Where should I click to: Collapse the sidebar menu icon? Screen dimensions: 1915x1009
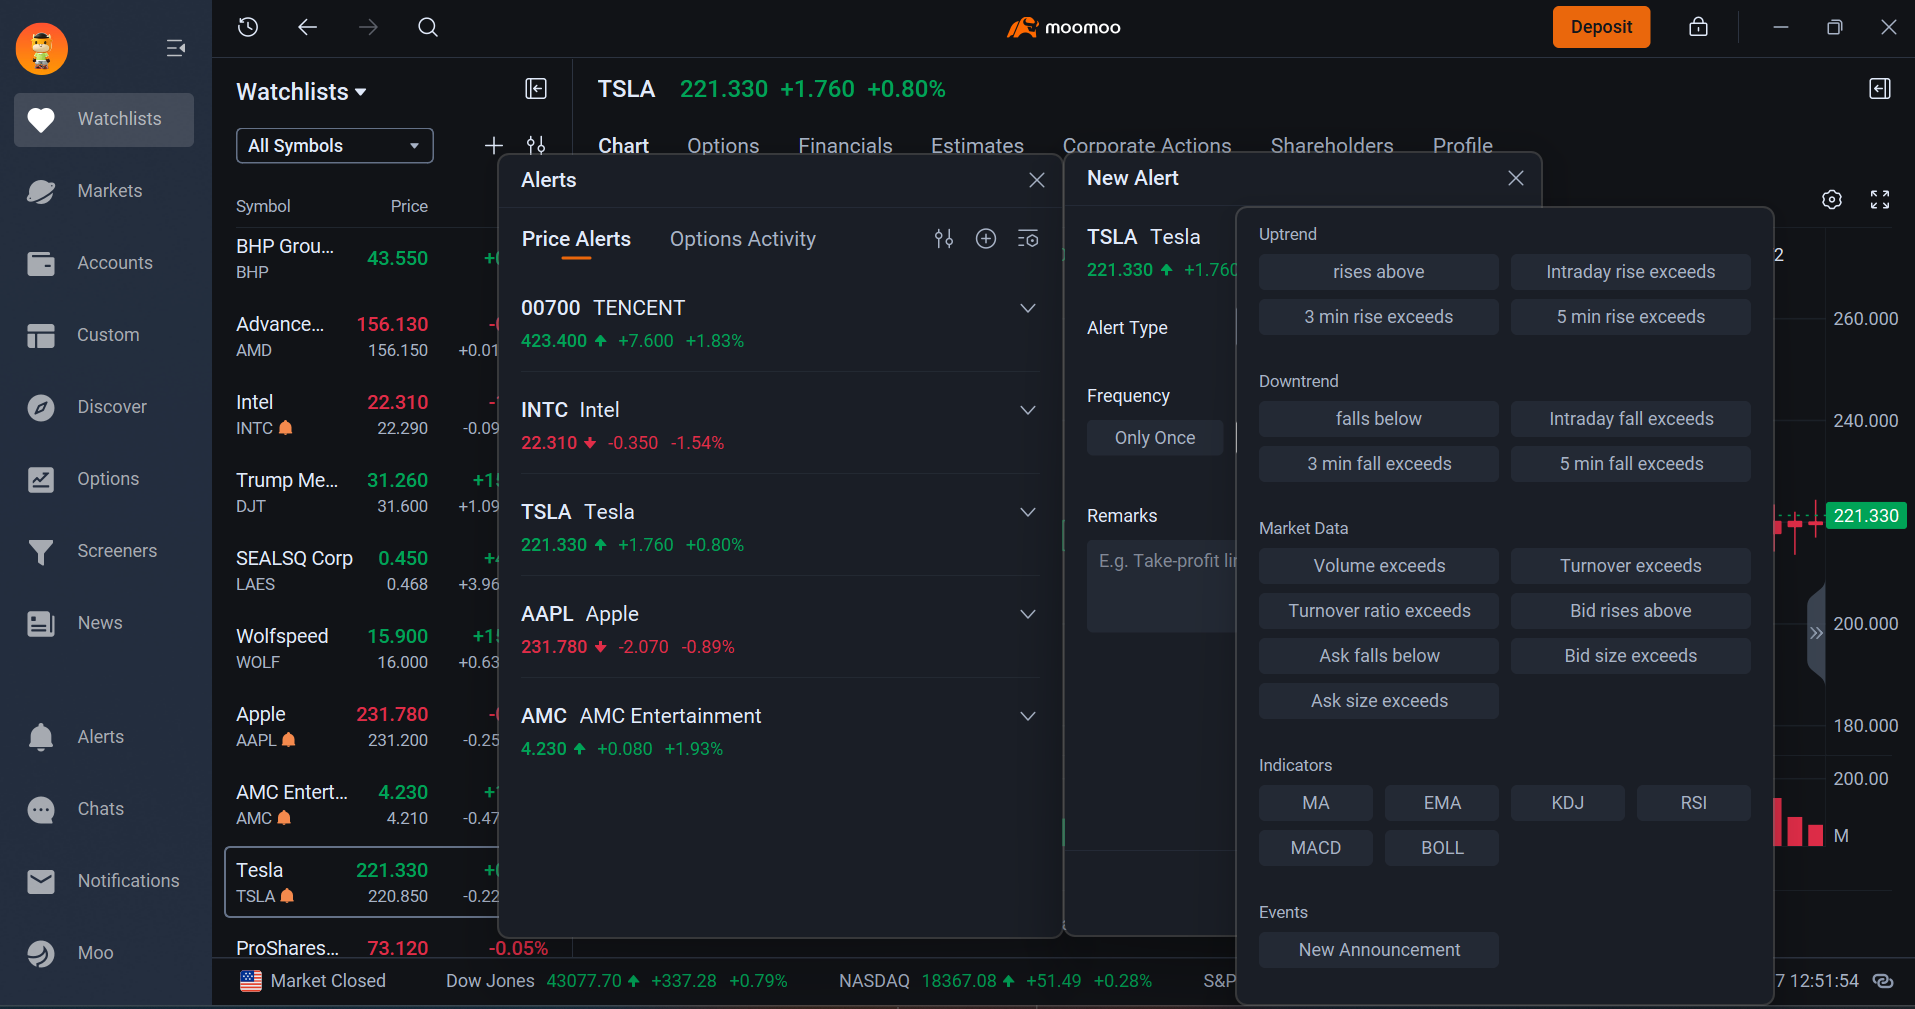pos(176,48)
